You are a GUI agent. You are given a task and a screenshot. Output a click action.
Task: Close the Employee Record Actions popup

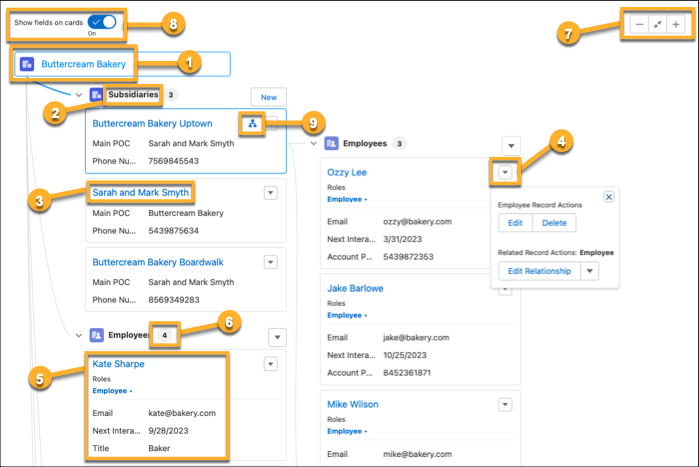pos(609,198)
